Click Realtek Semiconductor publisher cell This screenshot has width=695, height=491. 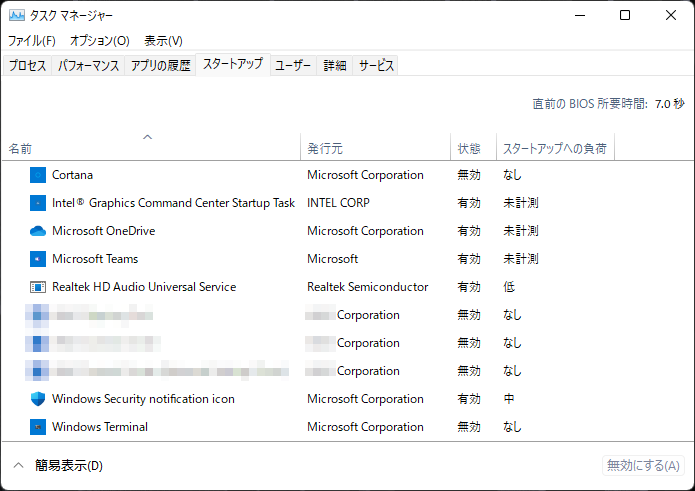click(367, 287)
